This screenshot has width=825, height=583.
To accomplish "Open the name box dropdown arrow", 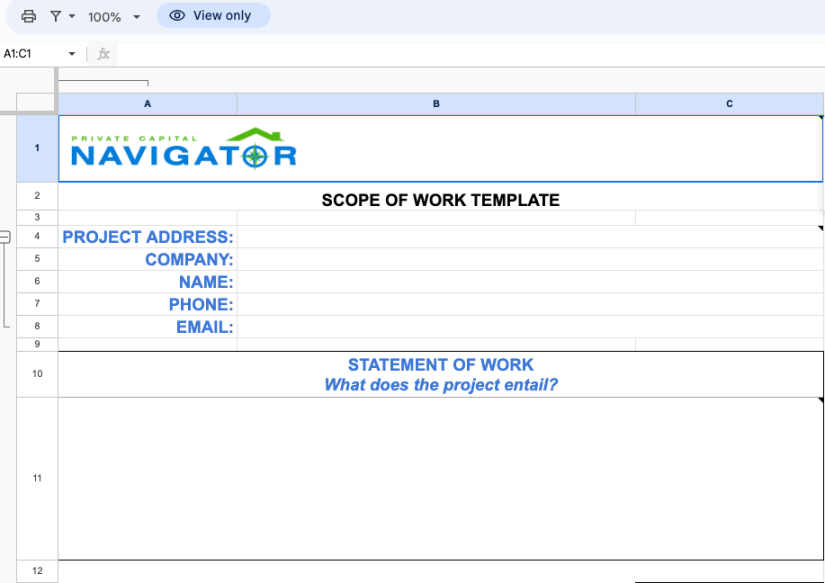I will click(x=72, y=54).
